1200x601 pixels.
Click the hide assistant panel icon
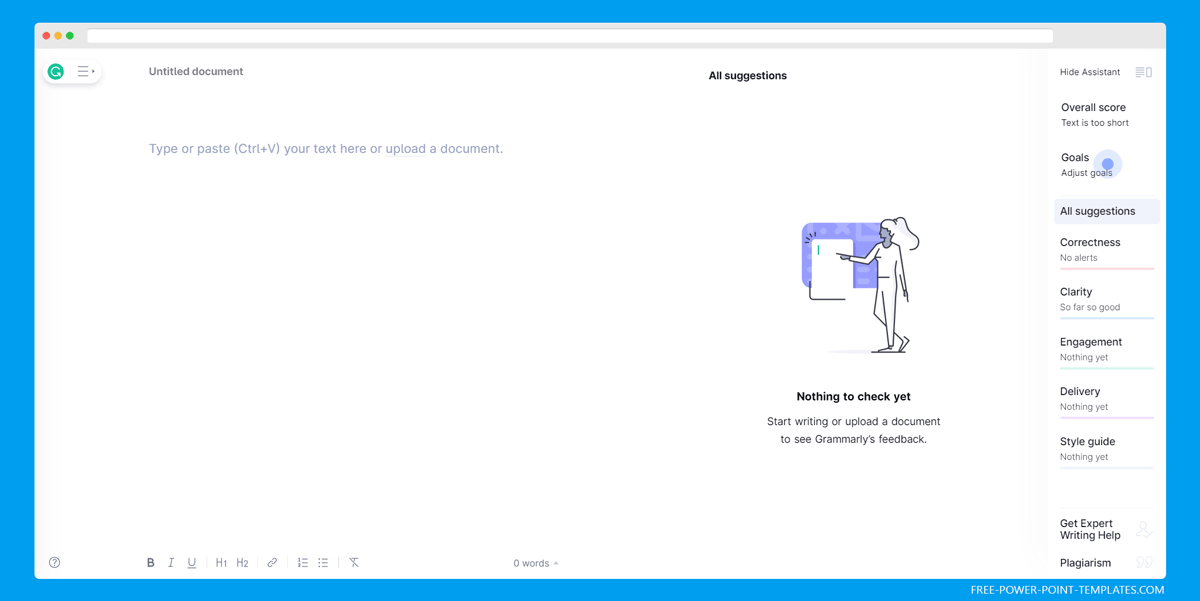coord(1144,72)
